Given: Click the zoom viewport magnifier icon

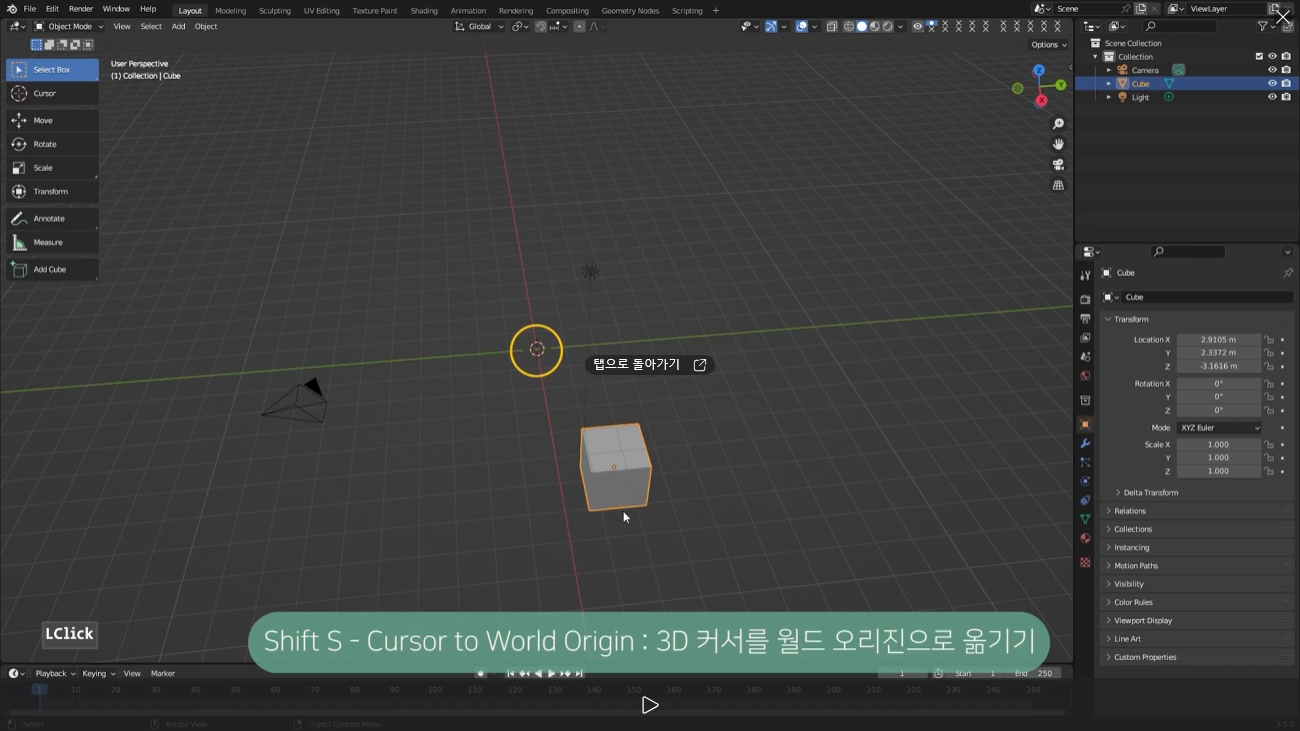Looking at the screenshot, I should (x=1058, y=124).
